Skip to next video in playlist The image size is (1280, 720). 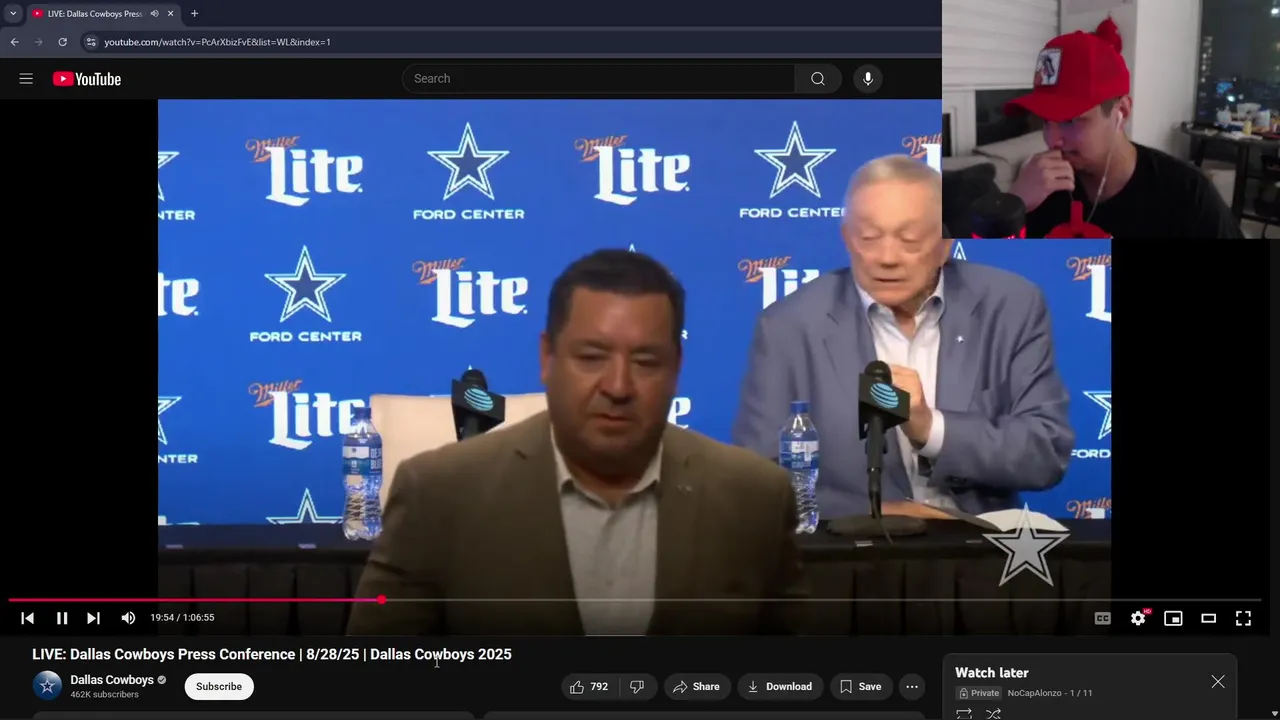click(93, 618)
